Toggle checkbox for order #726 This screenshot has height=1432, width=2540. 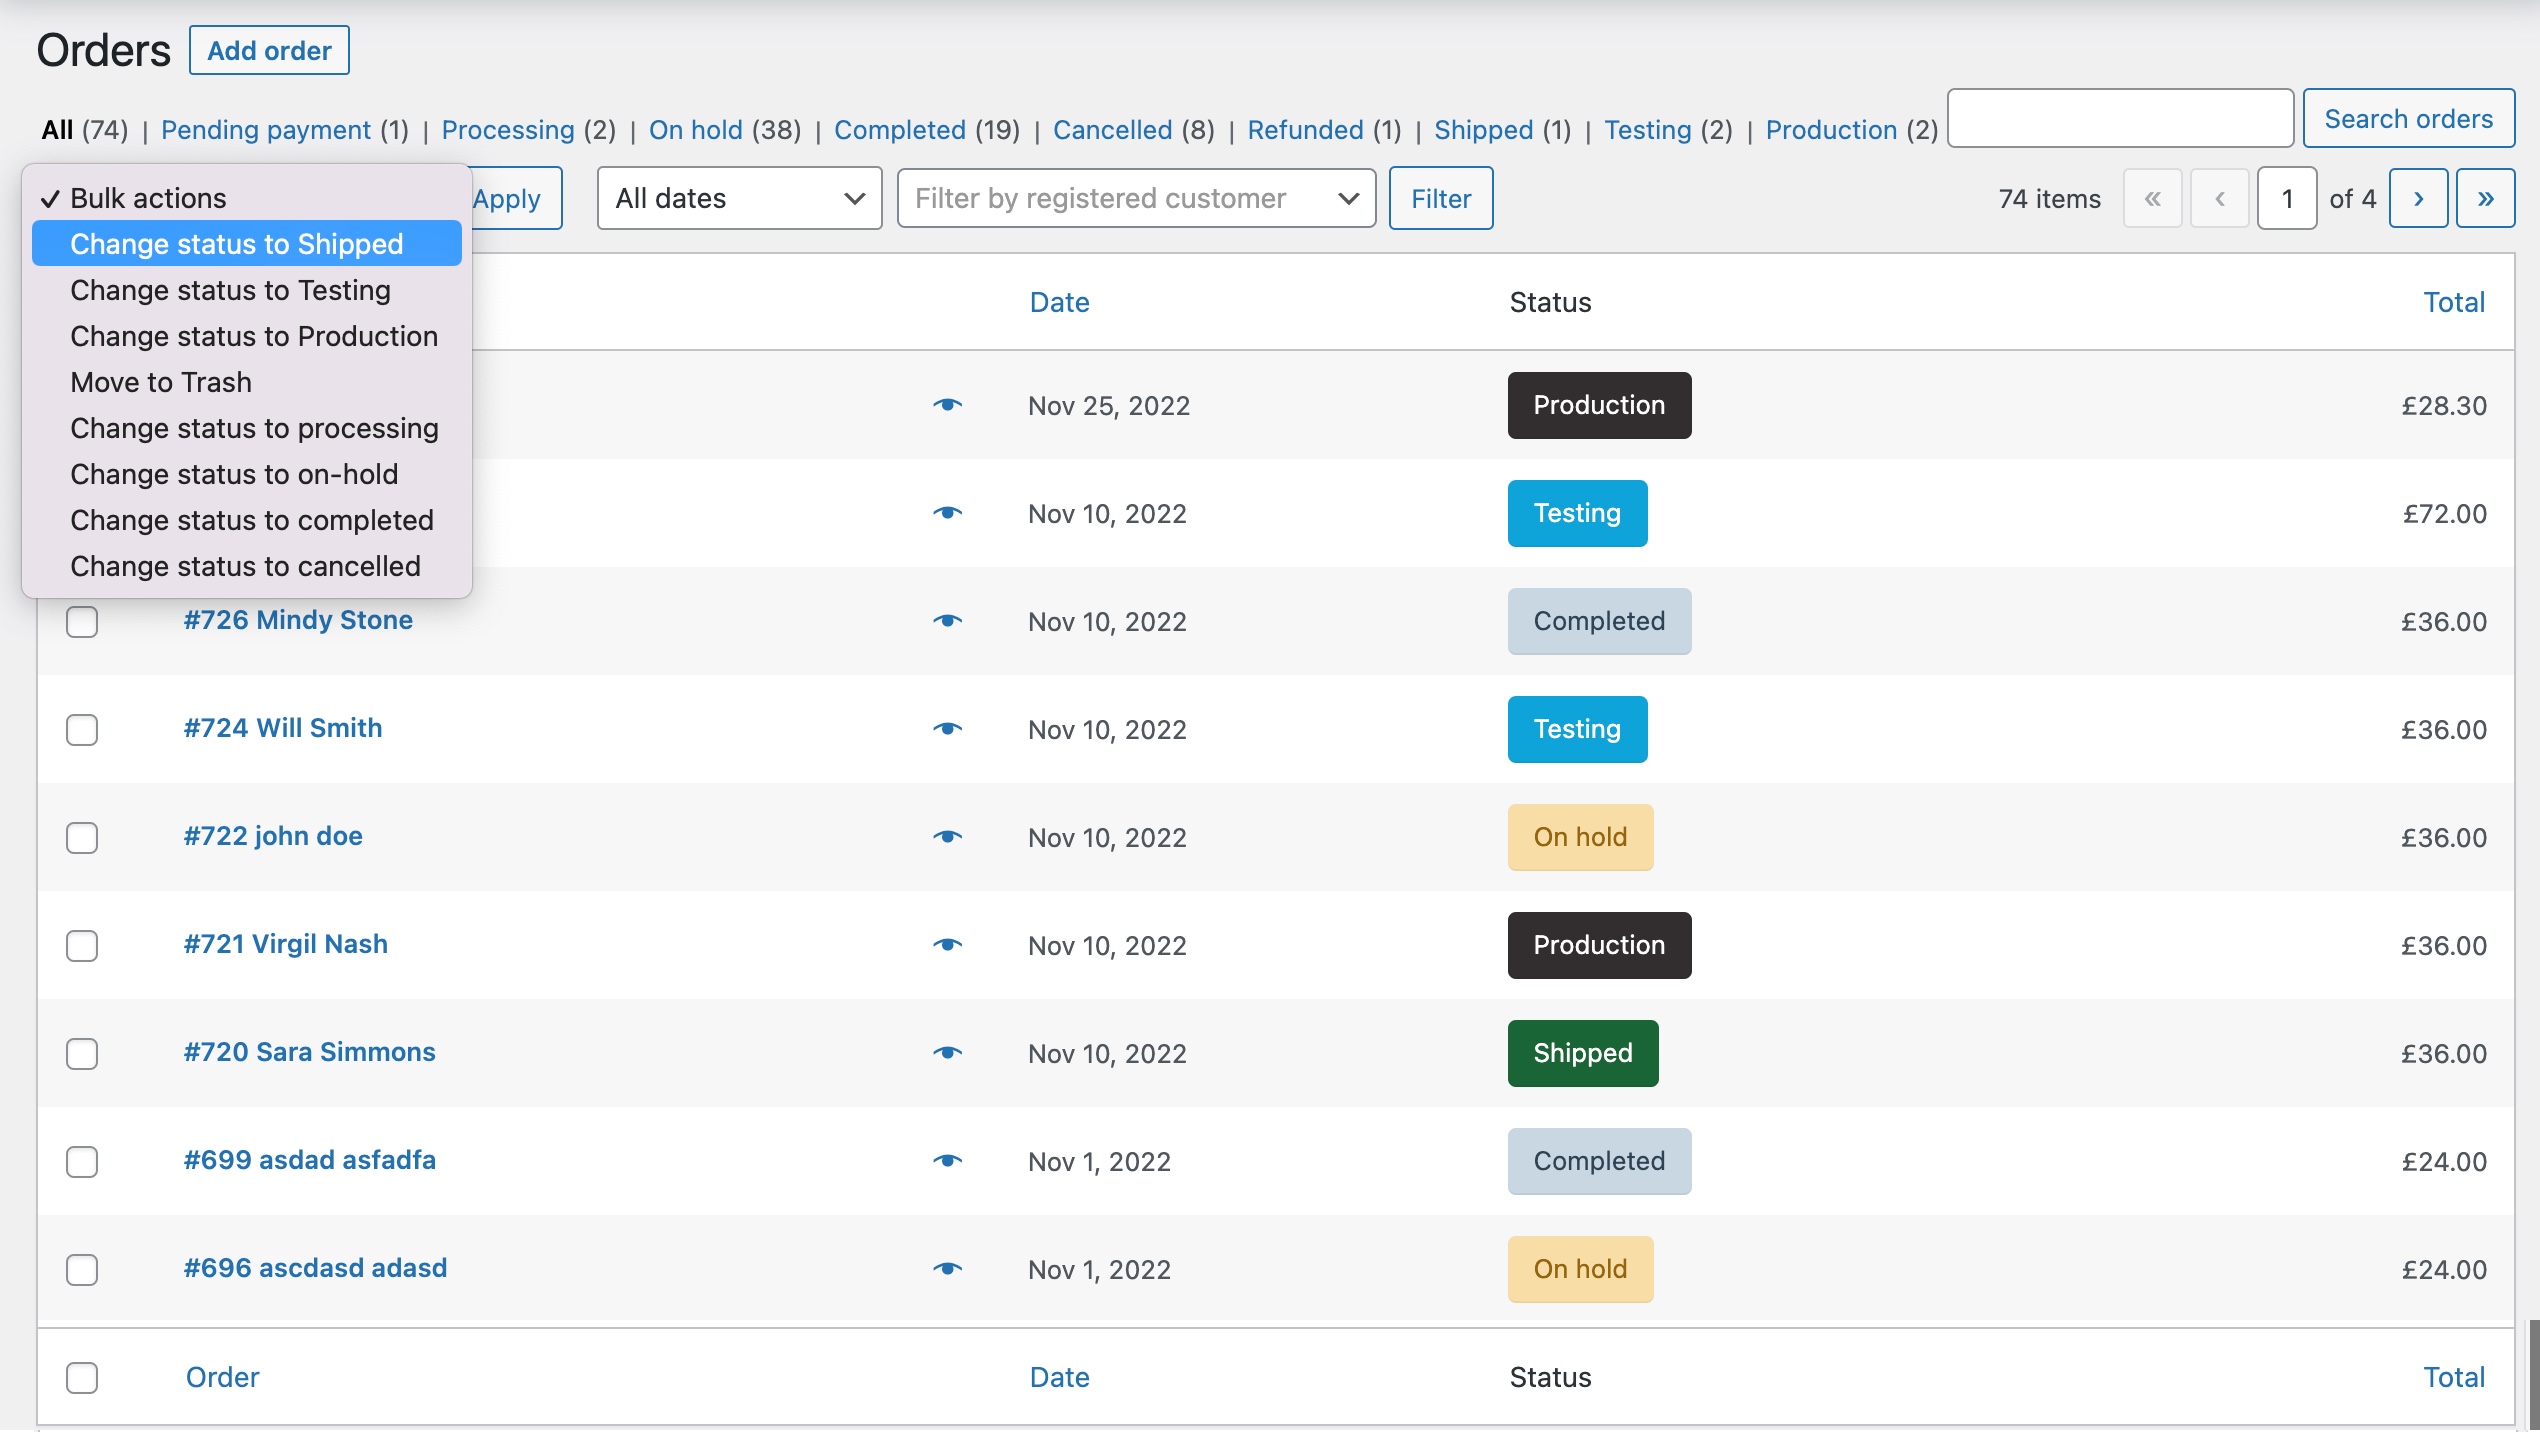[82, 621]
